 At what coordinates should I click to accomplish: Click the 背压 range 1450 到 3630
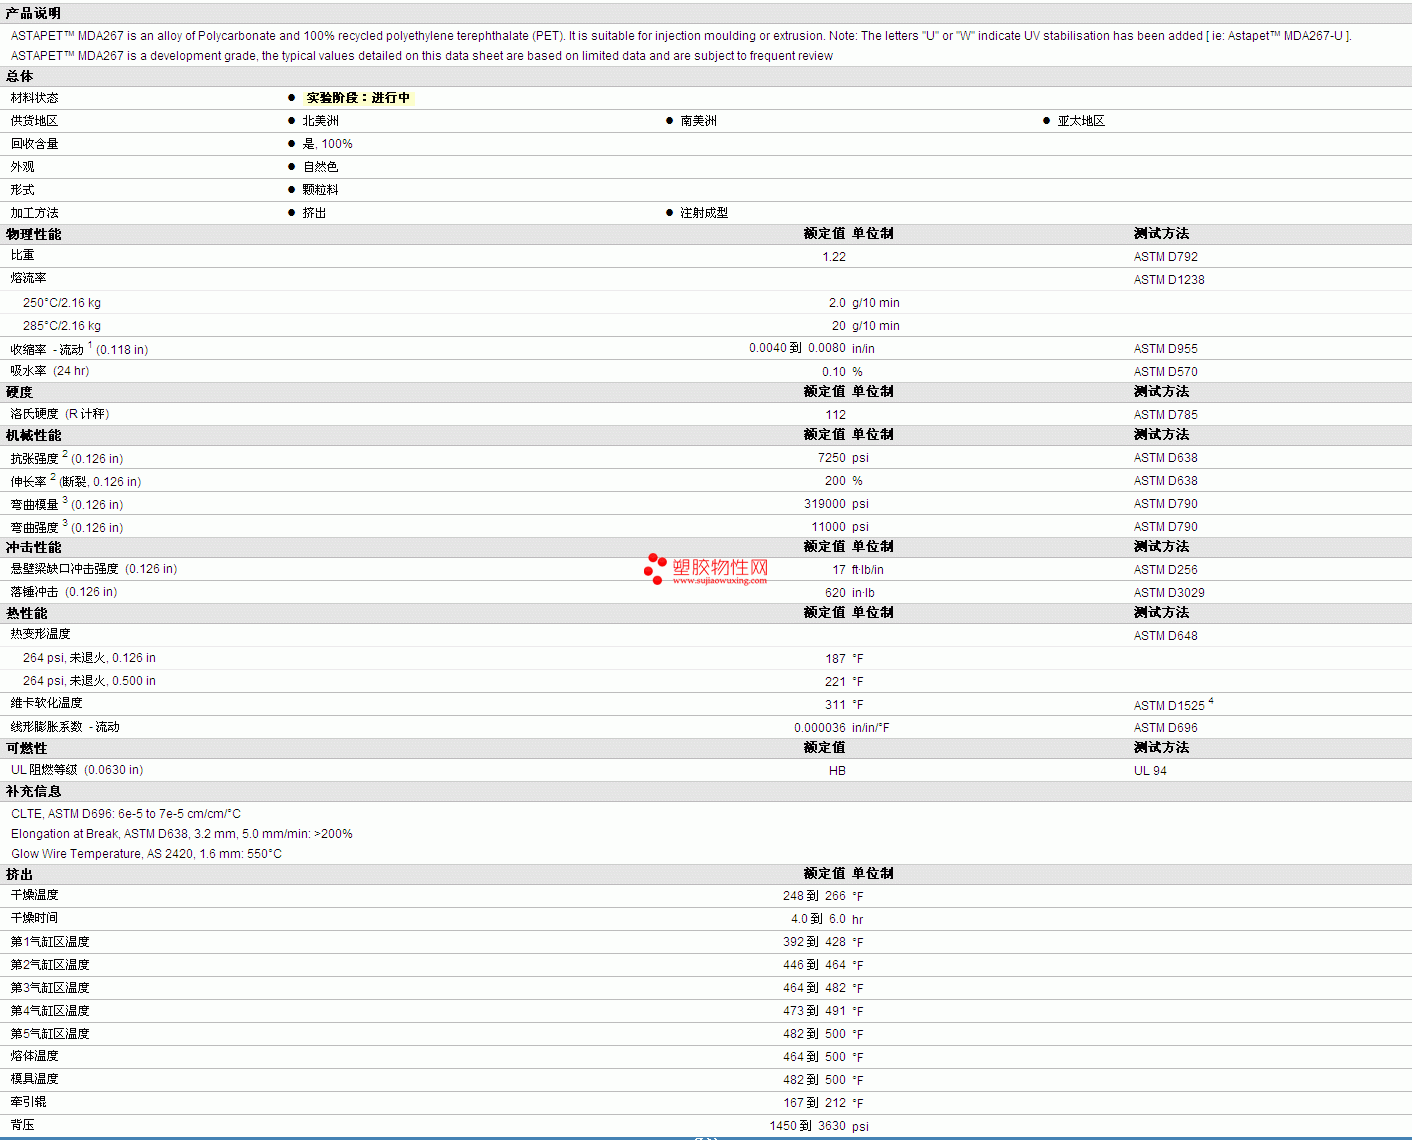click(x=807, y=1126)
